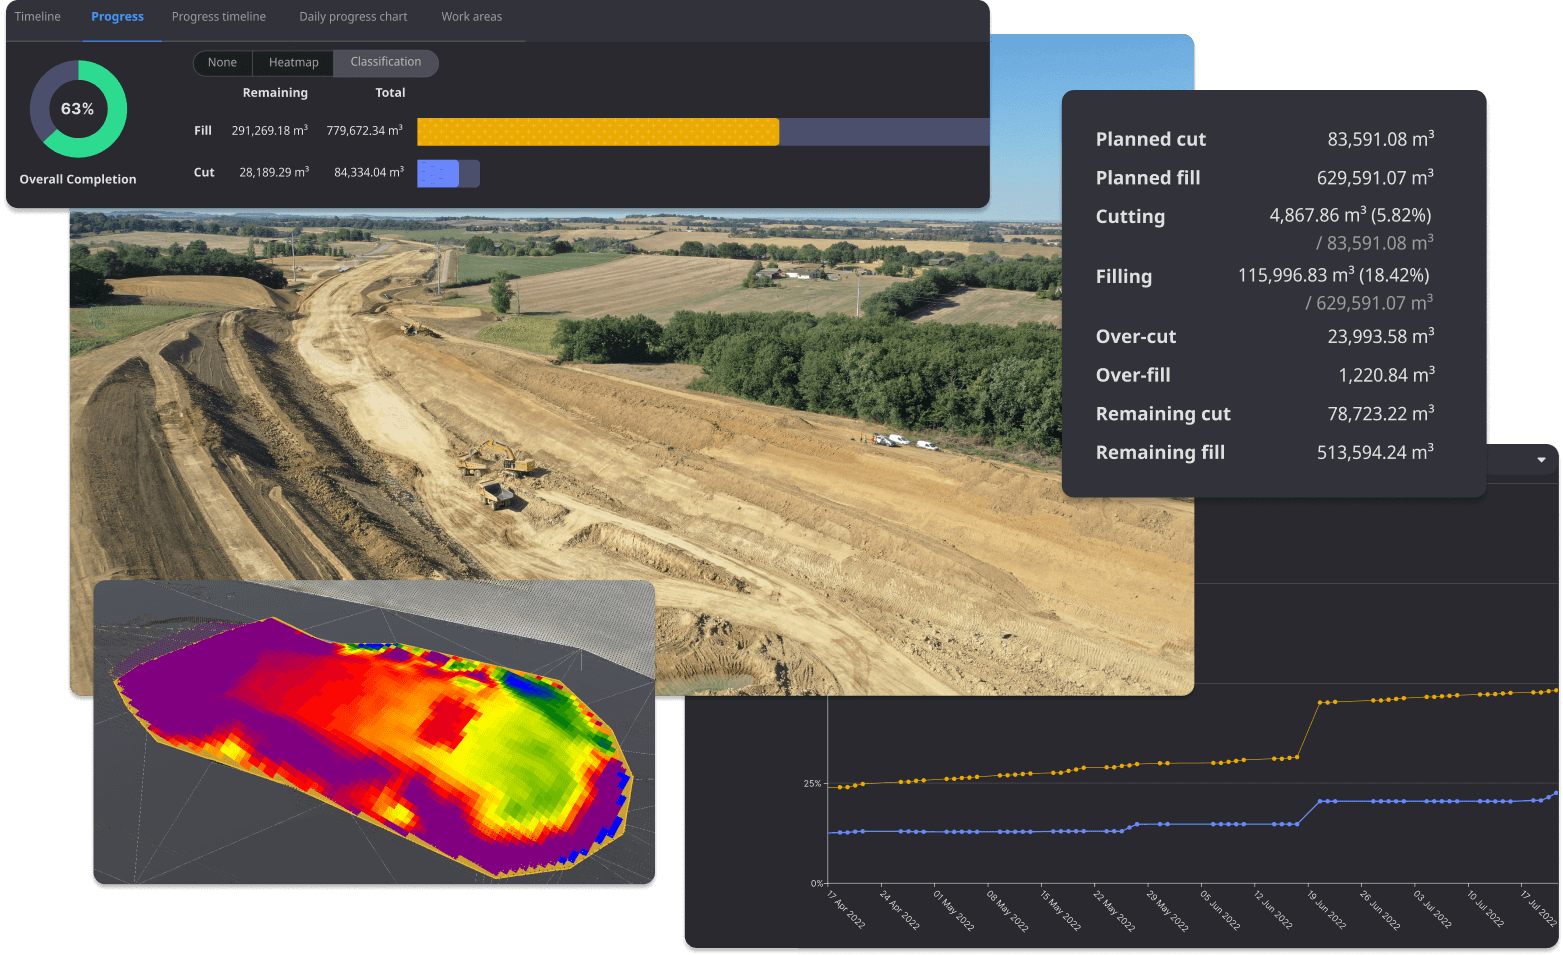Go to Work areas tab
This screenshot has height=955, width=1563.
472,17
